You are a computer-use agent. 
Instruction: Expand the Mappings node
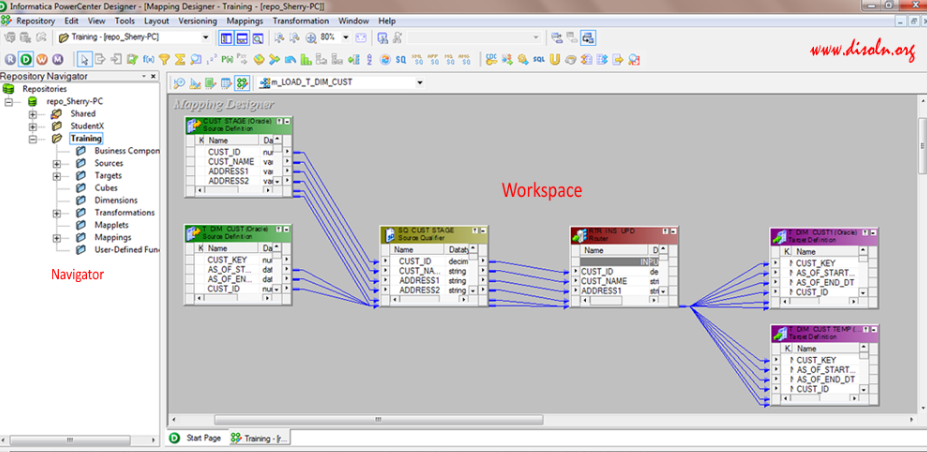point(57,238)
